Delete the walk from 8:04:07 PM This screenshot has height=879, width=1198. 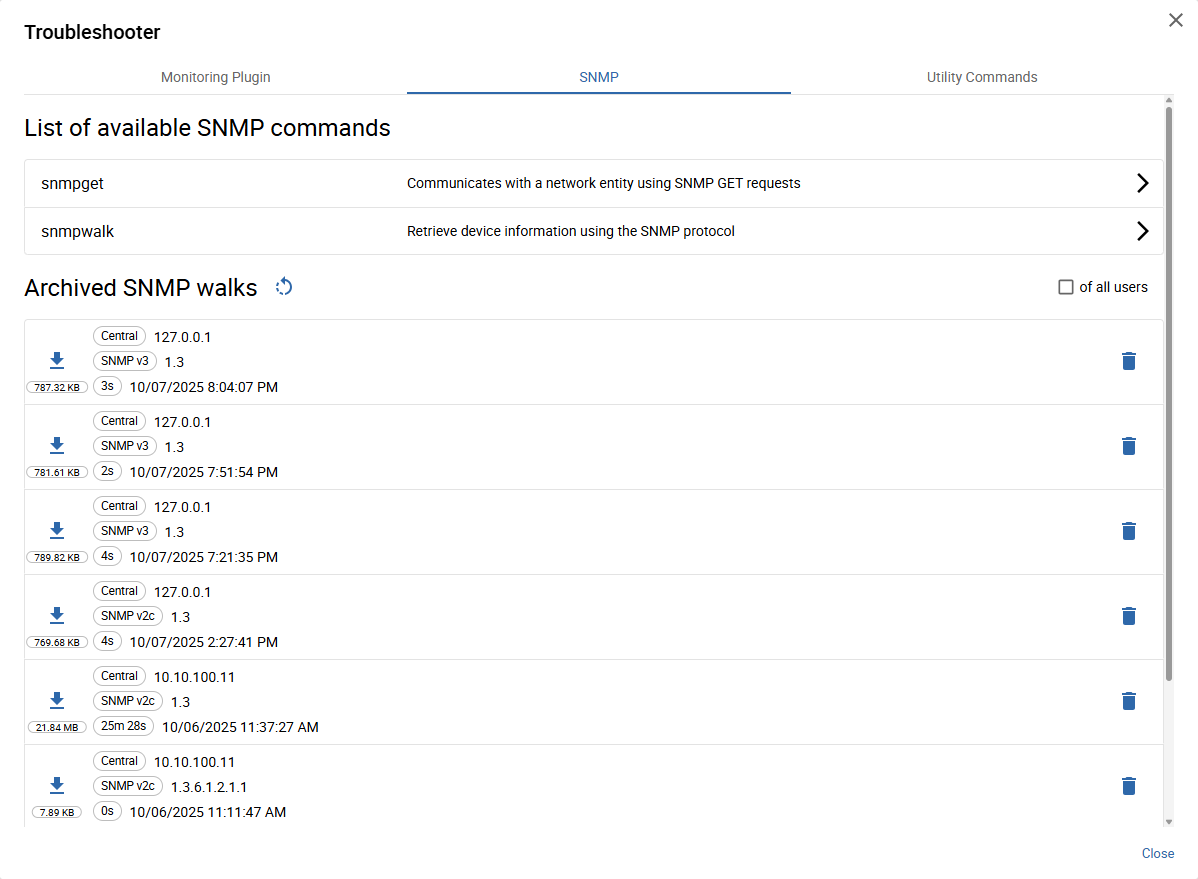1128,361
